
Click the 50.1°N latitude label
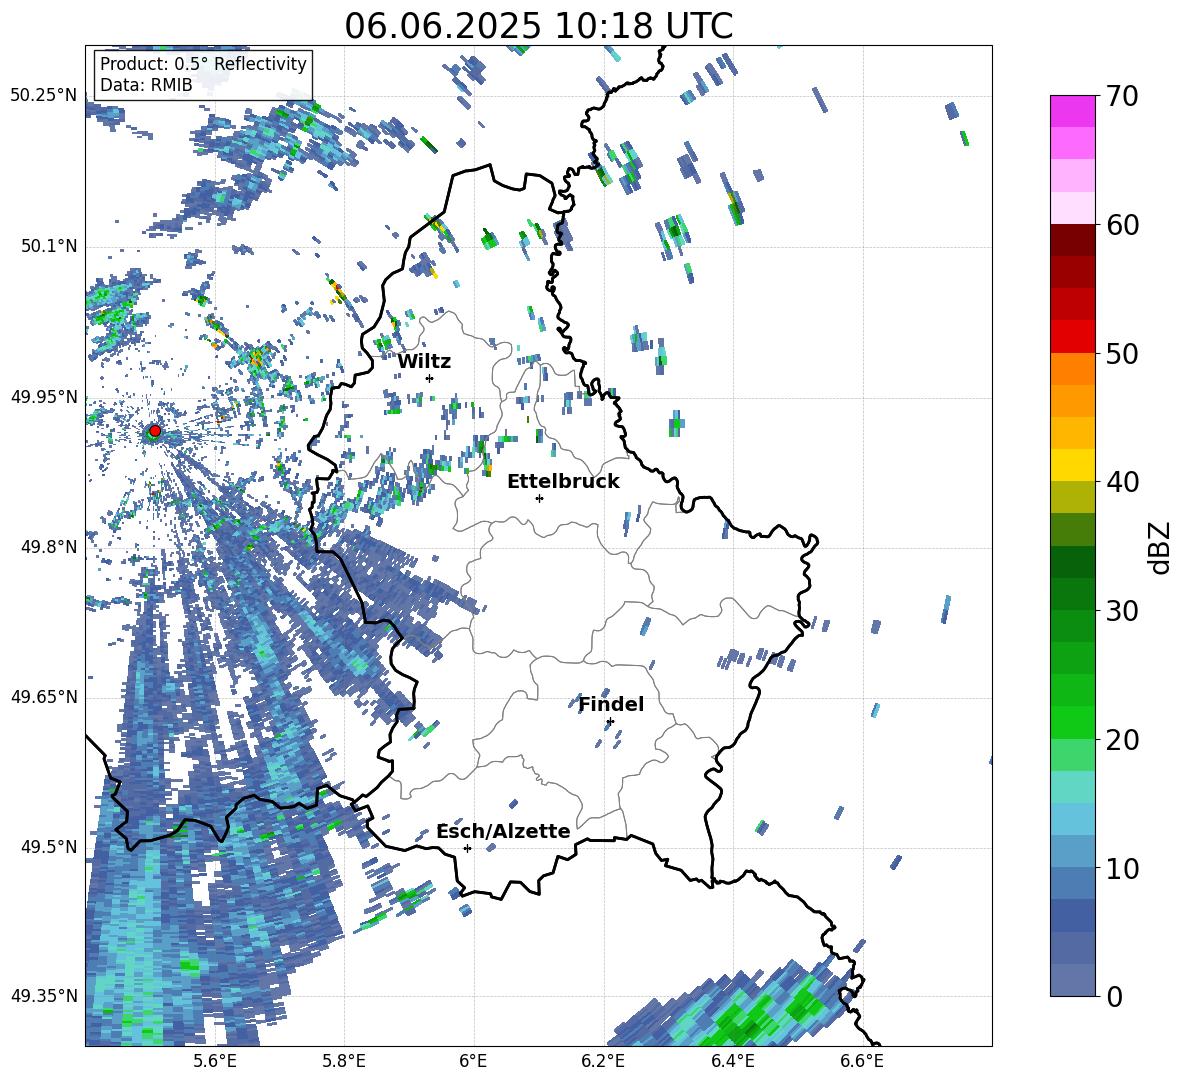point(49,247)
